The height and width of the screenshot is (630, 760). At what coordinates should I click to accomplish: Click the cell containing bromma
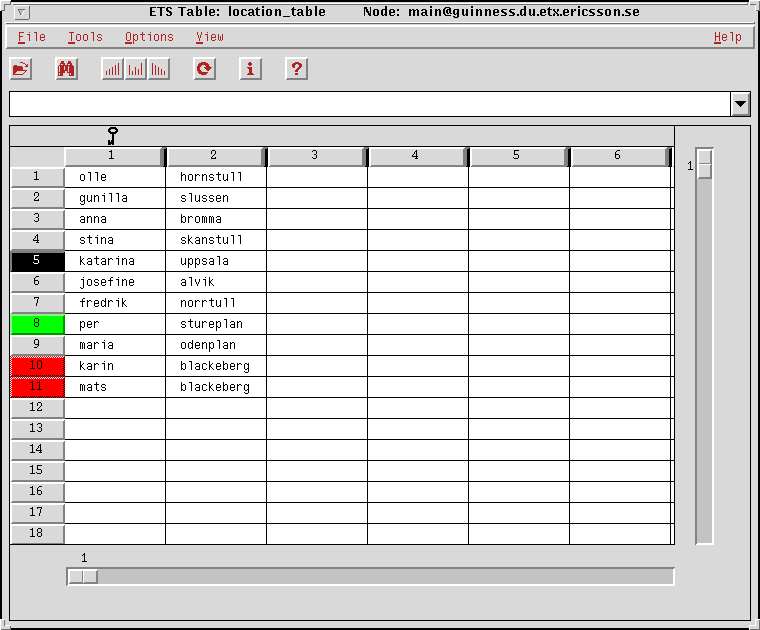coord(216,219)
